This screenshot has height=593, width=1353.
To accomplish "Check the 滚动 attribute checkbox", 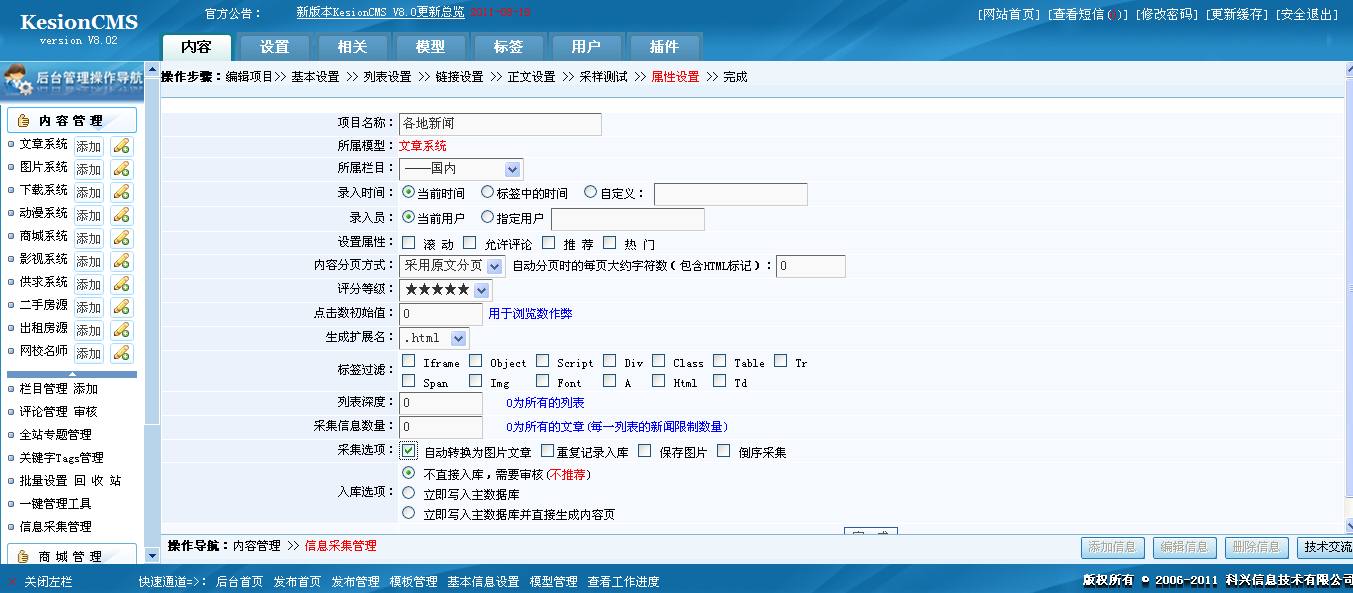I will pos(408,242).
